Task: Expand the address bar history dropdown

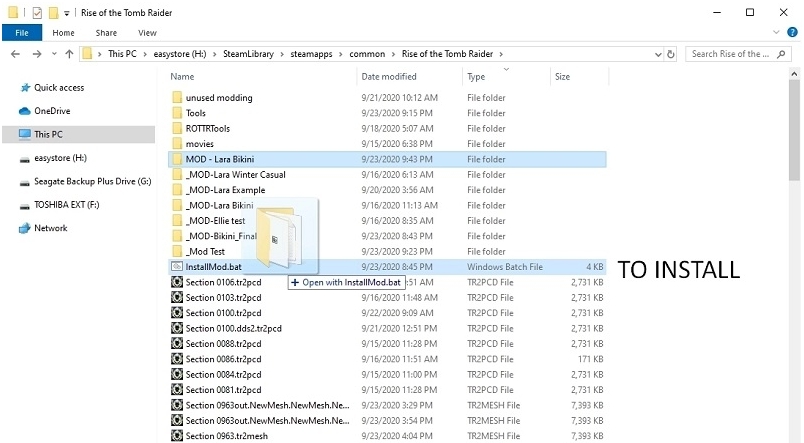Action: (658, 54)
